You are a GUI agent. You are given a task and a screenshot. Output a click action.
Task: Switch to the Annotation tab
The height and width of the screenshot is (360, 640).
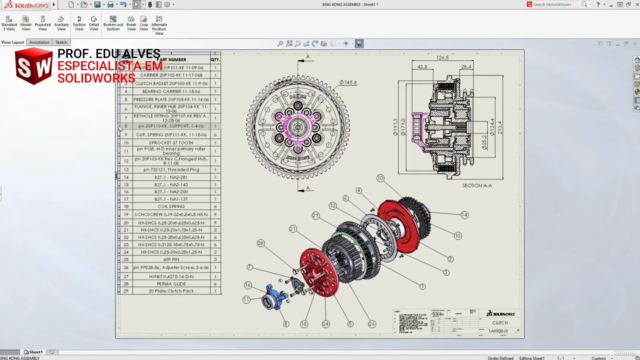click(x=39, y=42)
